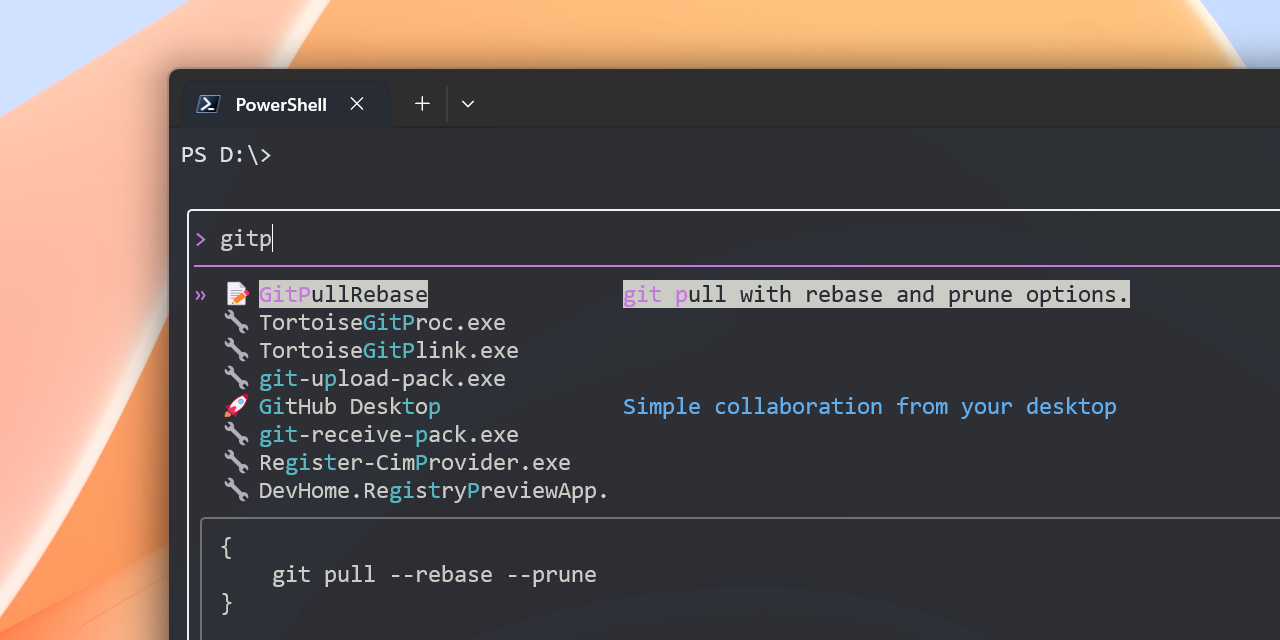Select TortoiseGitProc.exe from results
This screenshot has height=640, width=1280.
pyautogui.click(x=382, y=322)
